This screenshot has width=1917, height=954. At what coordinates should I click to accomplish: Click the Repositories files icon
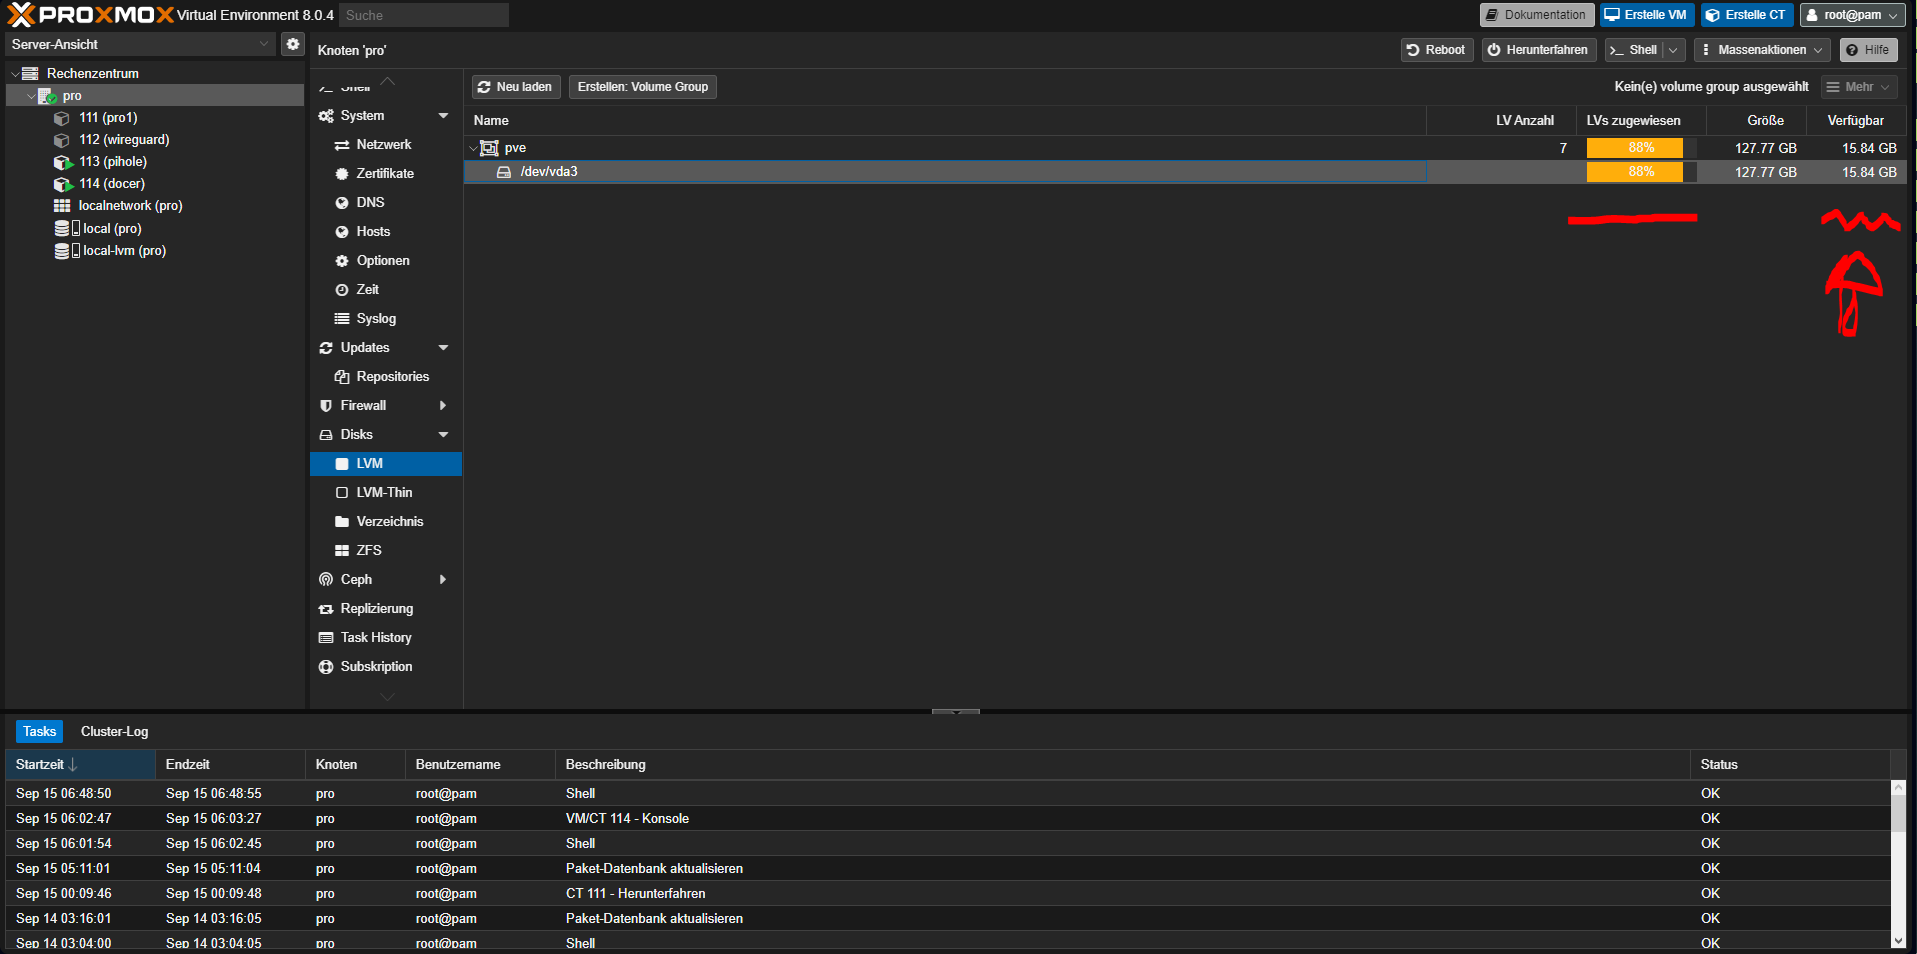click(342, 377)
